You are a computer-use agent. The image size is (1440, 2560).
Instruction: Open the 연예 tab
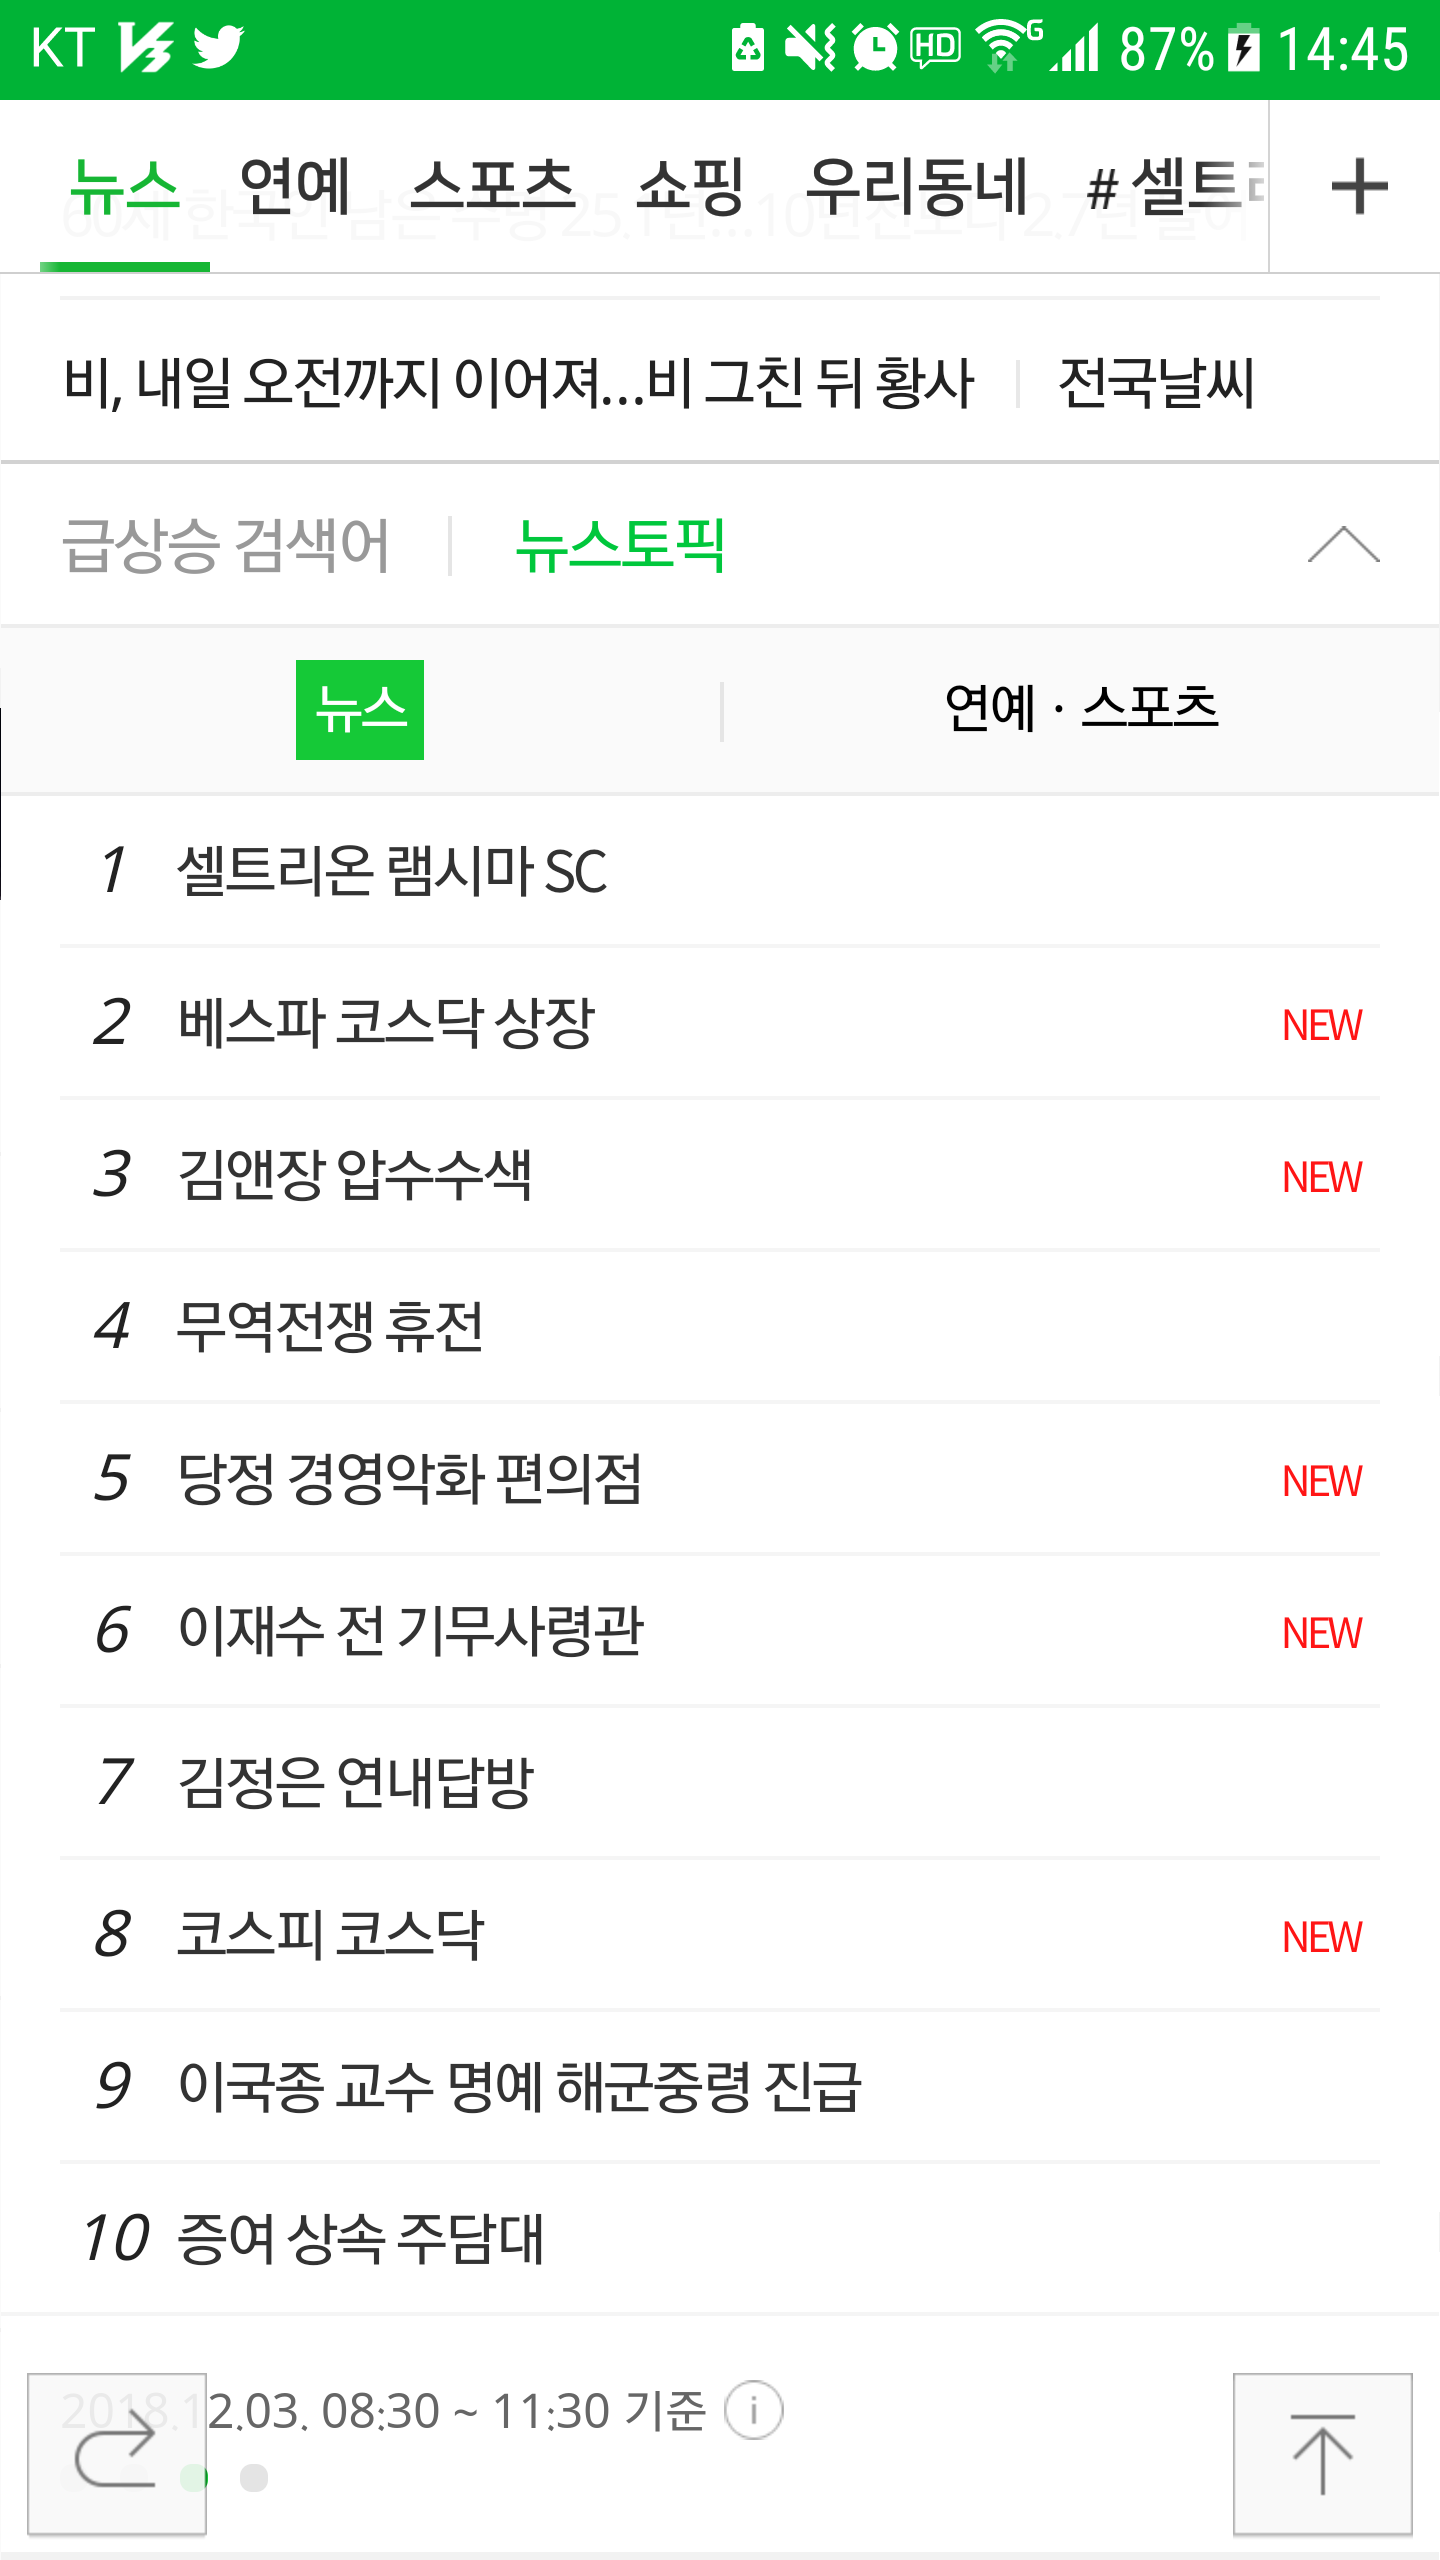(295, 186)
